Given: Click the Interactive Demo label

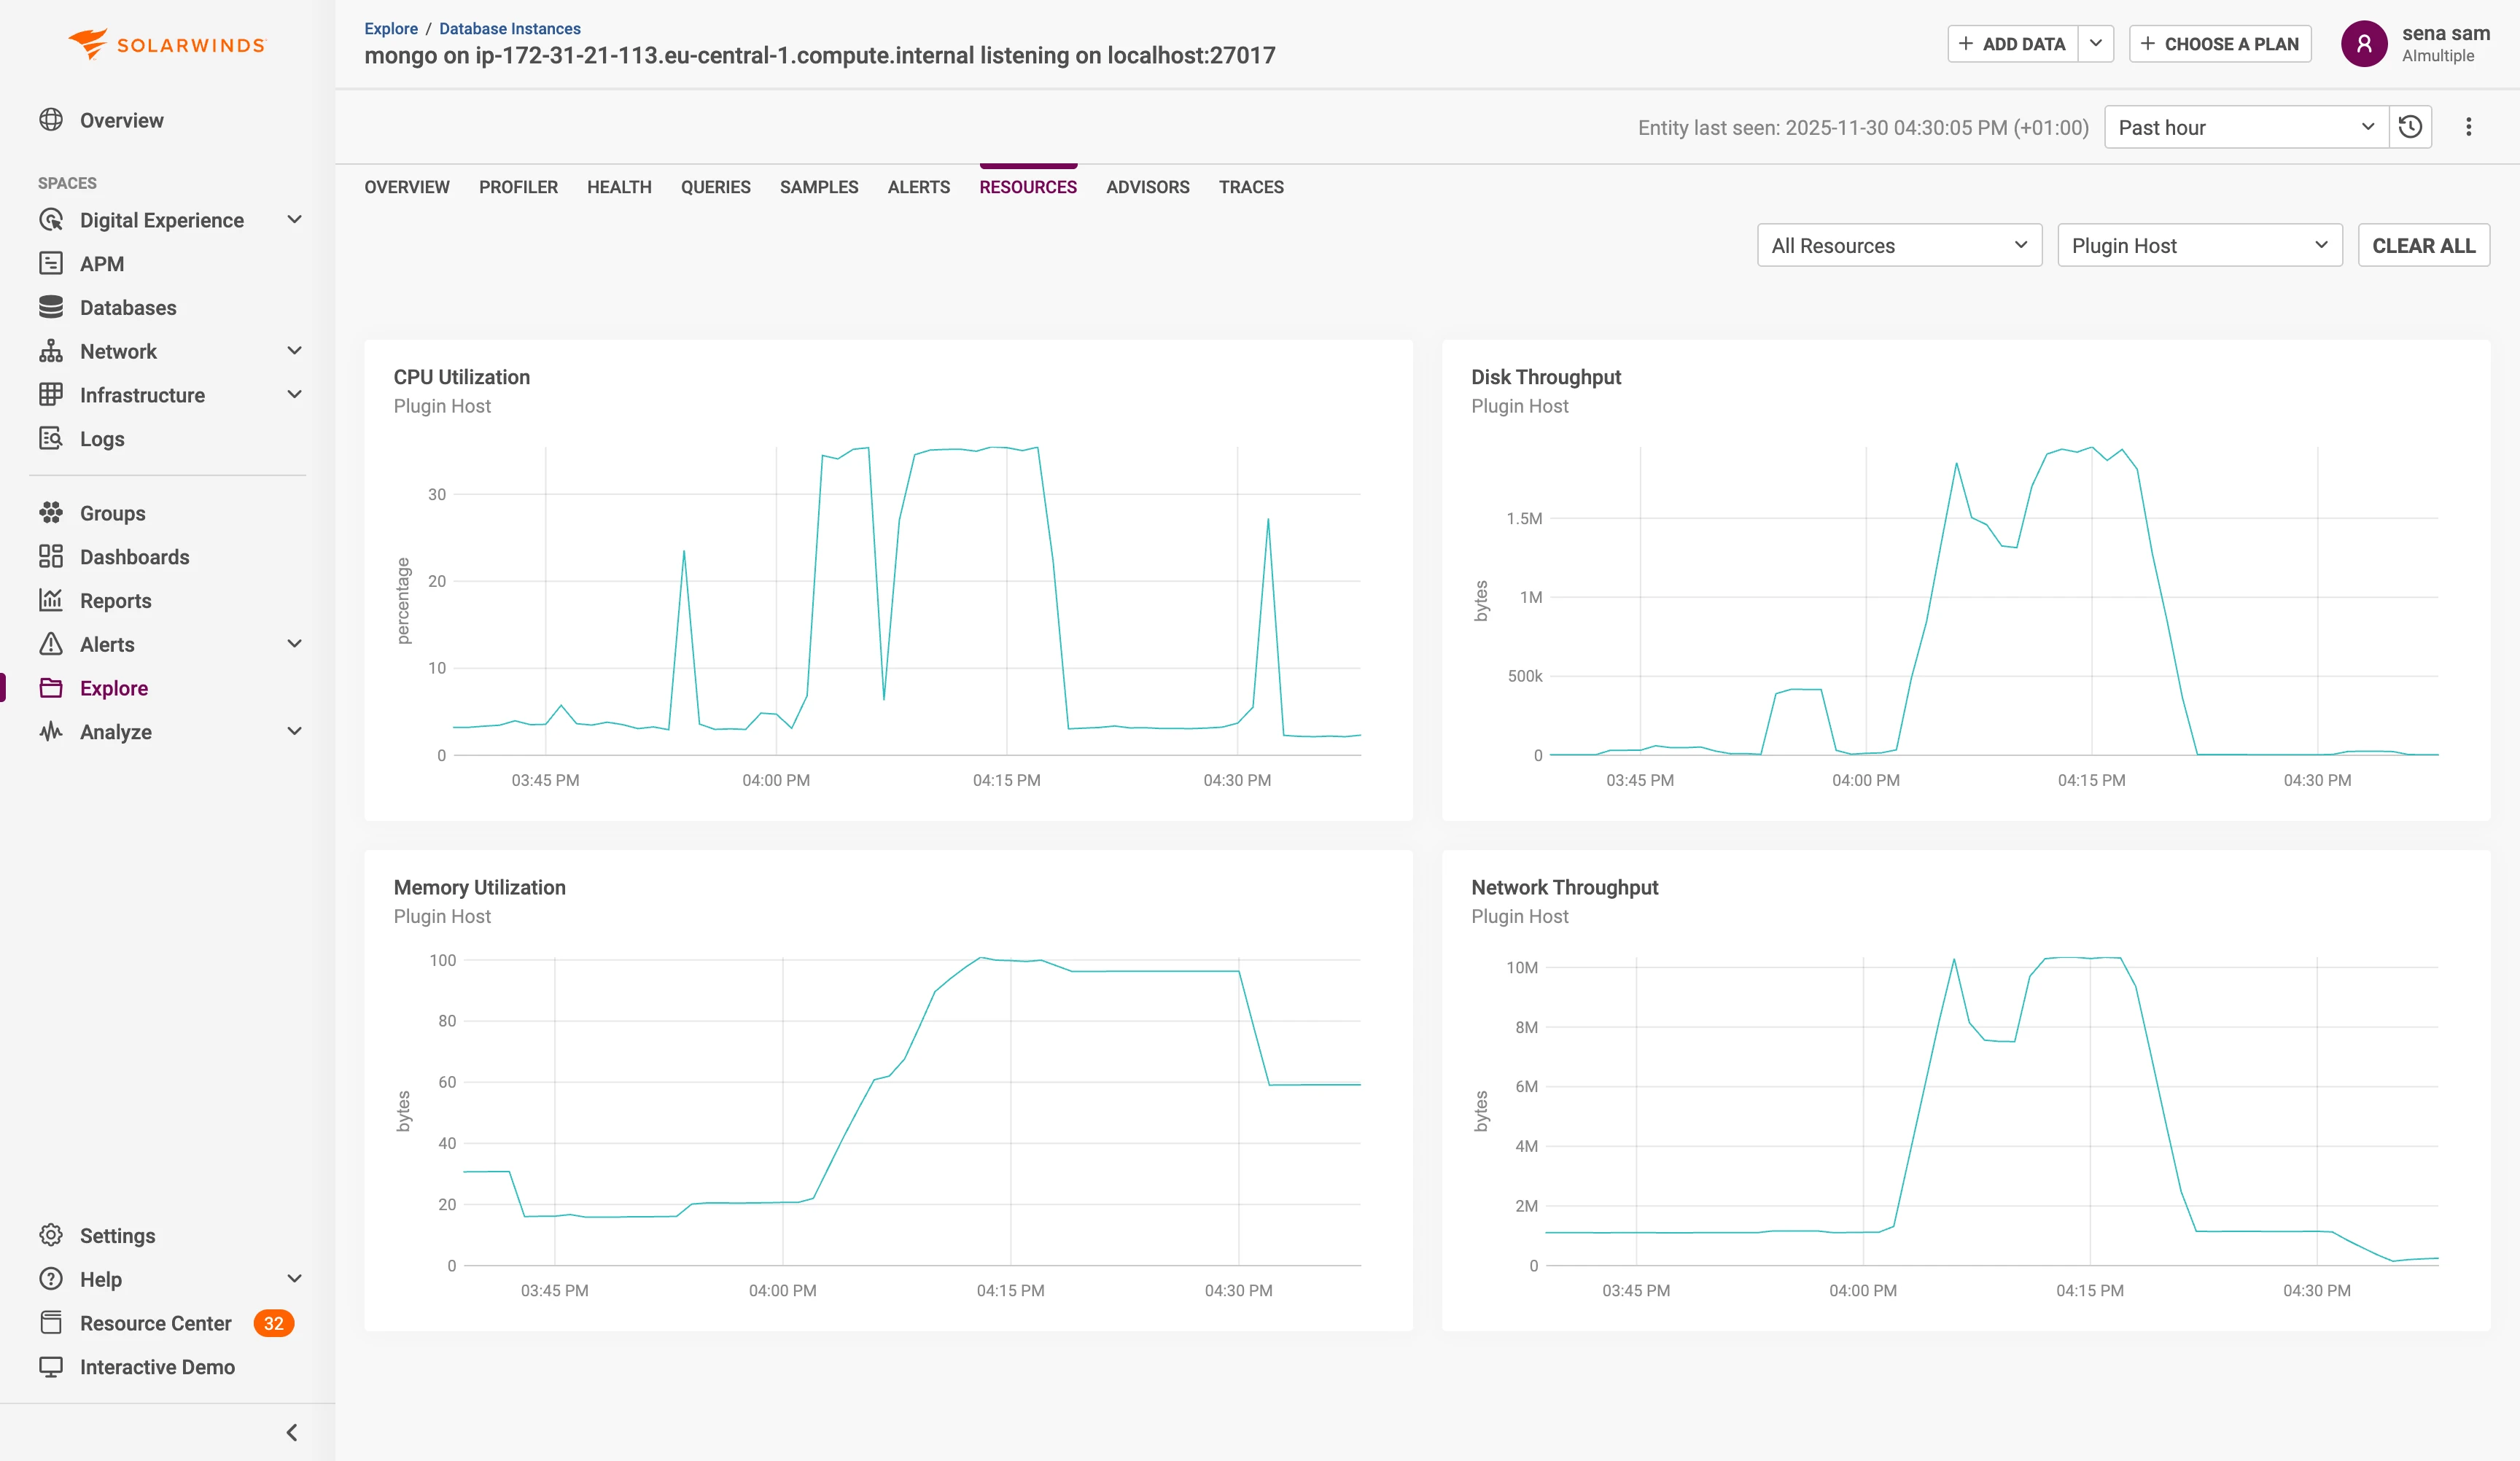Looking at the screenshot, I should point(157,1367).
